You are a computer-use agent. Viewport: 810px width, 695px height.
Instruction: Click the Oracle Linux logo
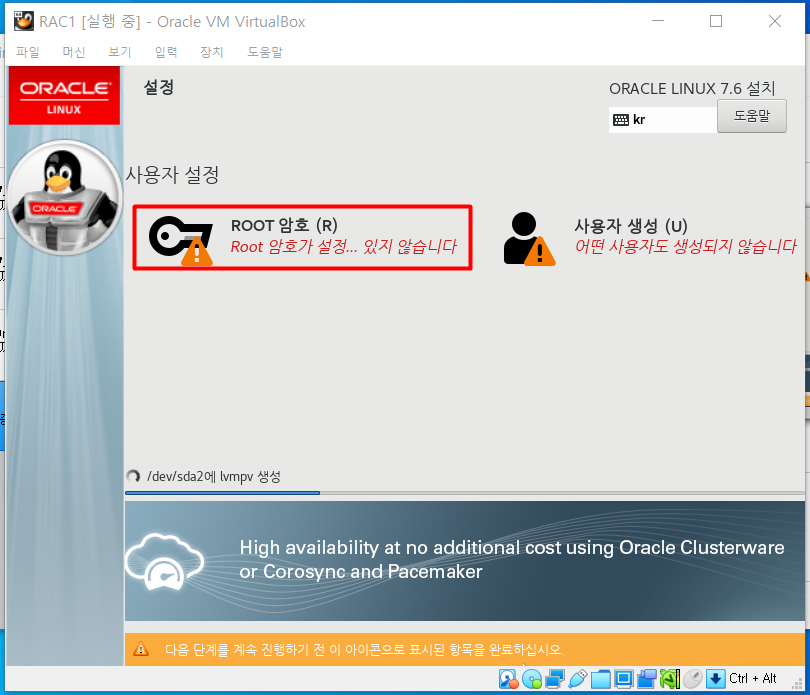click(64, 96)
